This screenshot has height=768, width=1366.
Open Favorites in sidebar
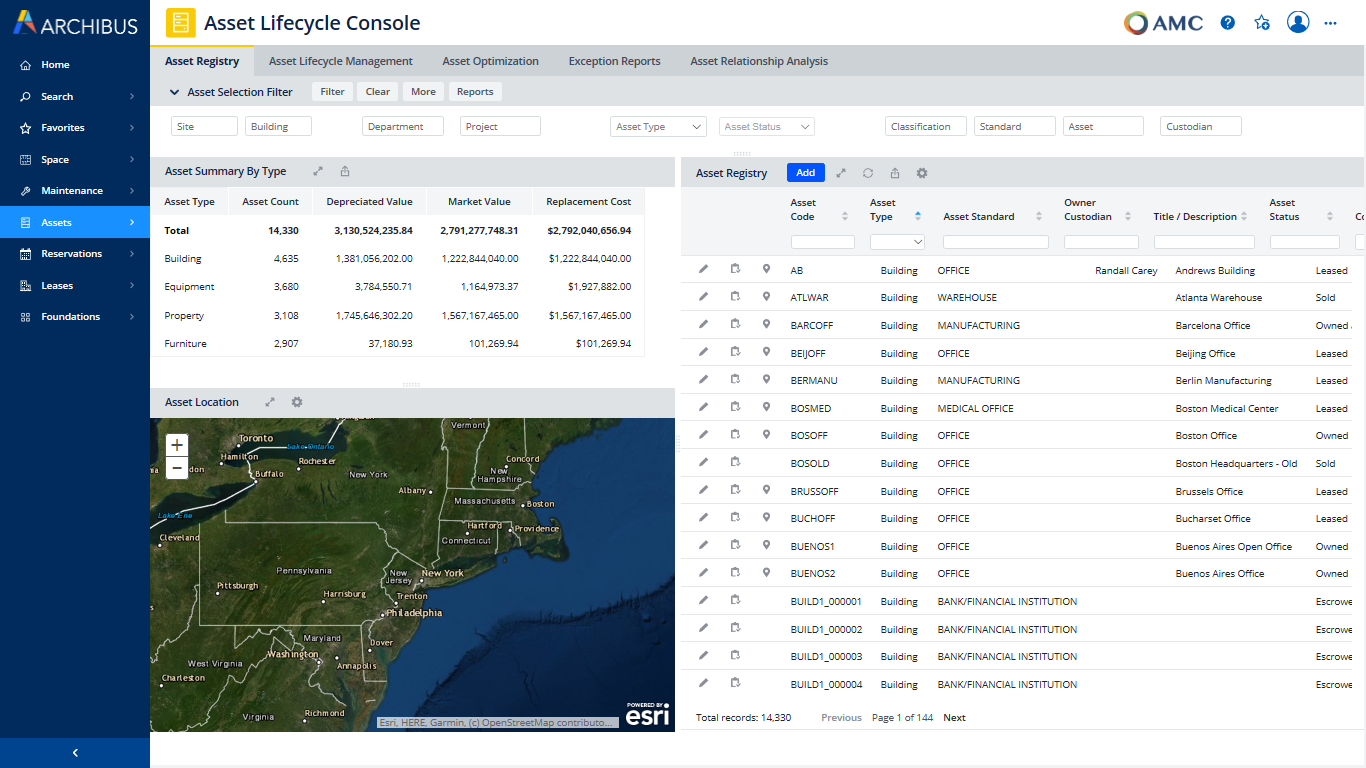[x=75, y=127]
